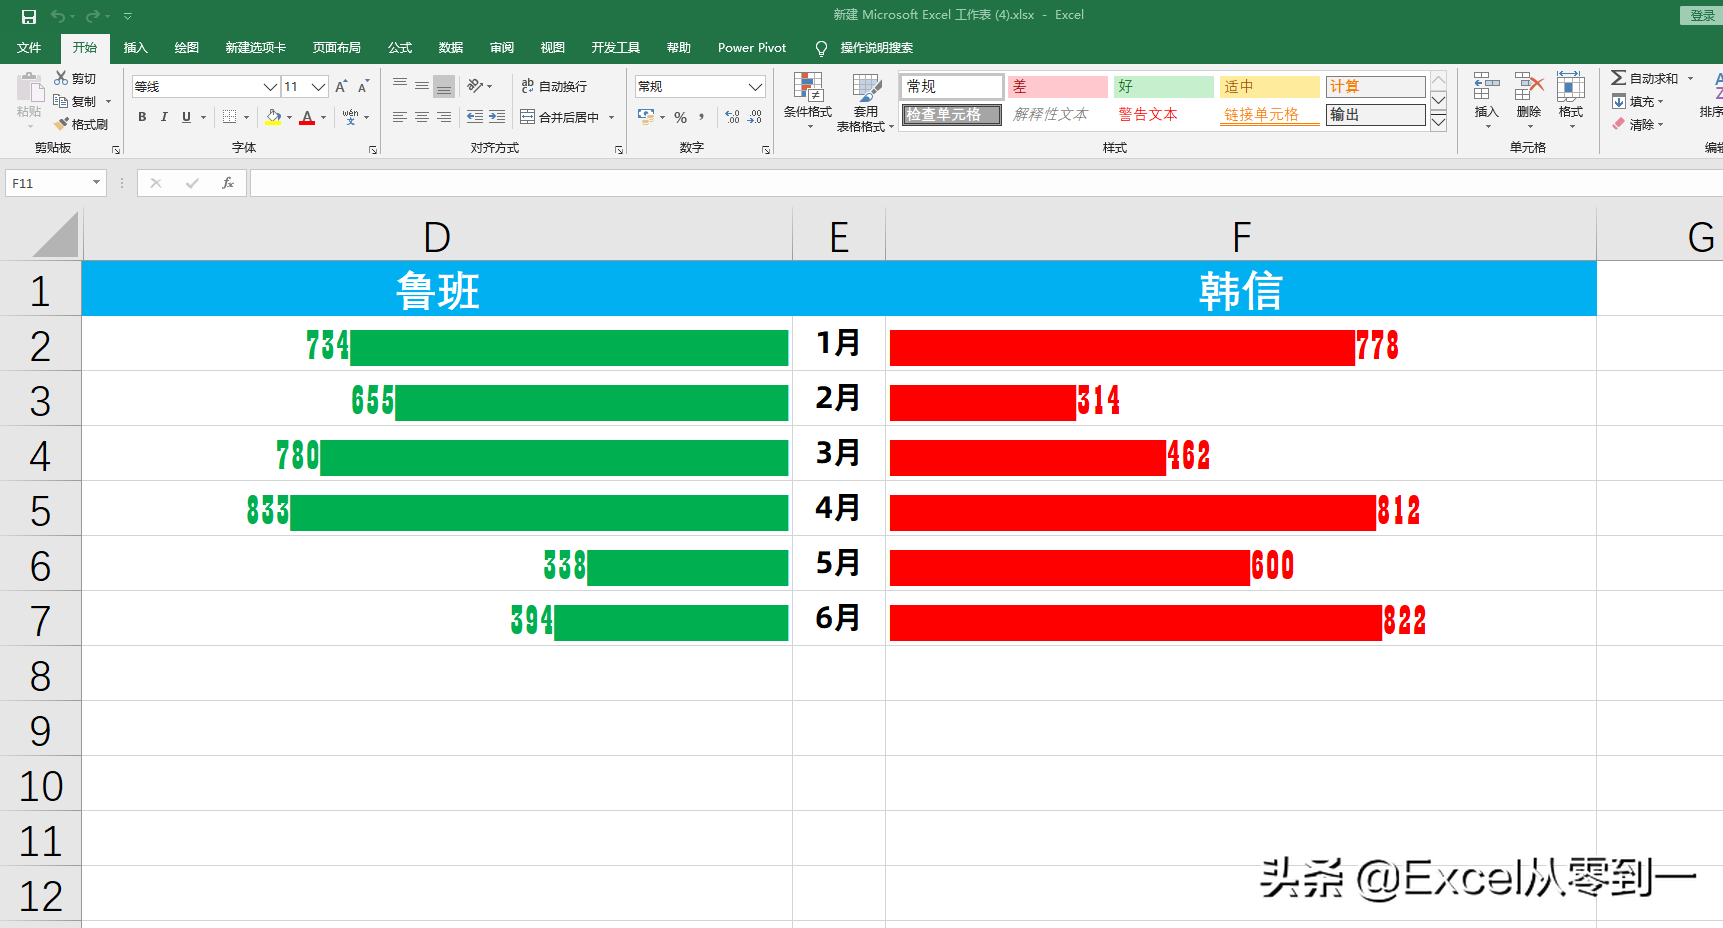Select the 差 (Bad) cell style

[1057, 87]
